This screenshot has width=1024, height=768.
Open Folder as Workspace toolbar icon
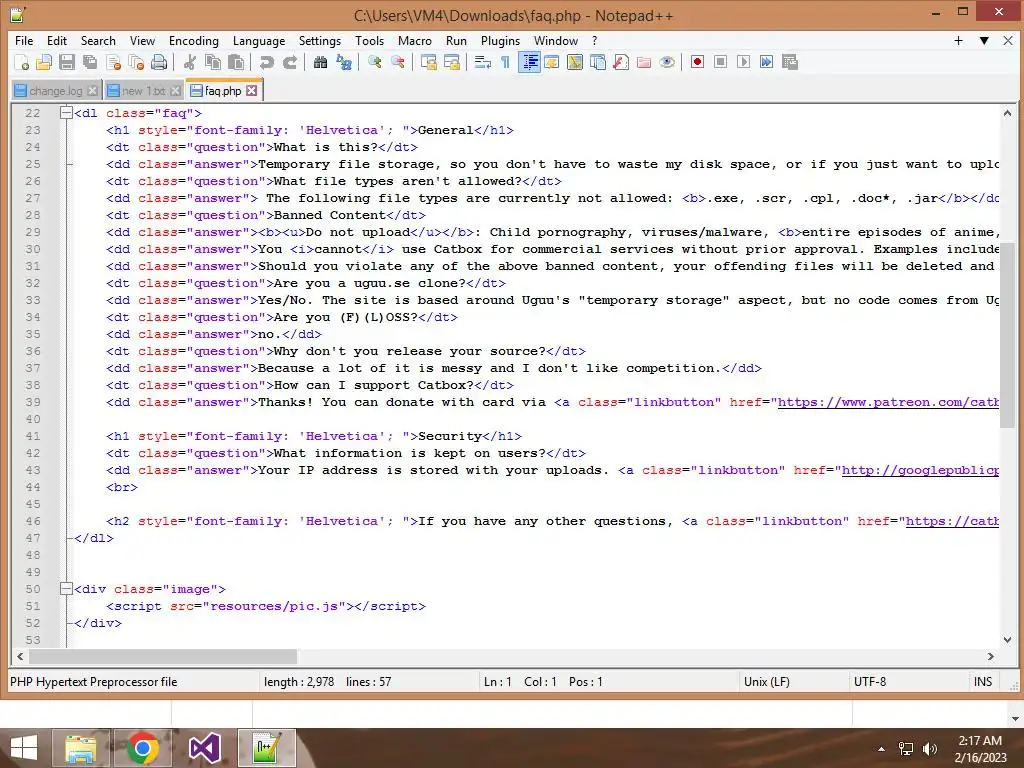click(x=644, y=62)
